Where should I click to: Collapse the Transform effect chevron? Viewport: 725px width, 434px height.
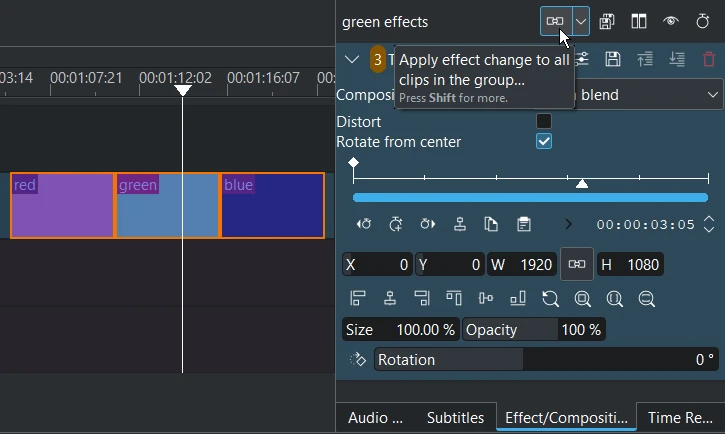point(352,59)
